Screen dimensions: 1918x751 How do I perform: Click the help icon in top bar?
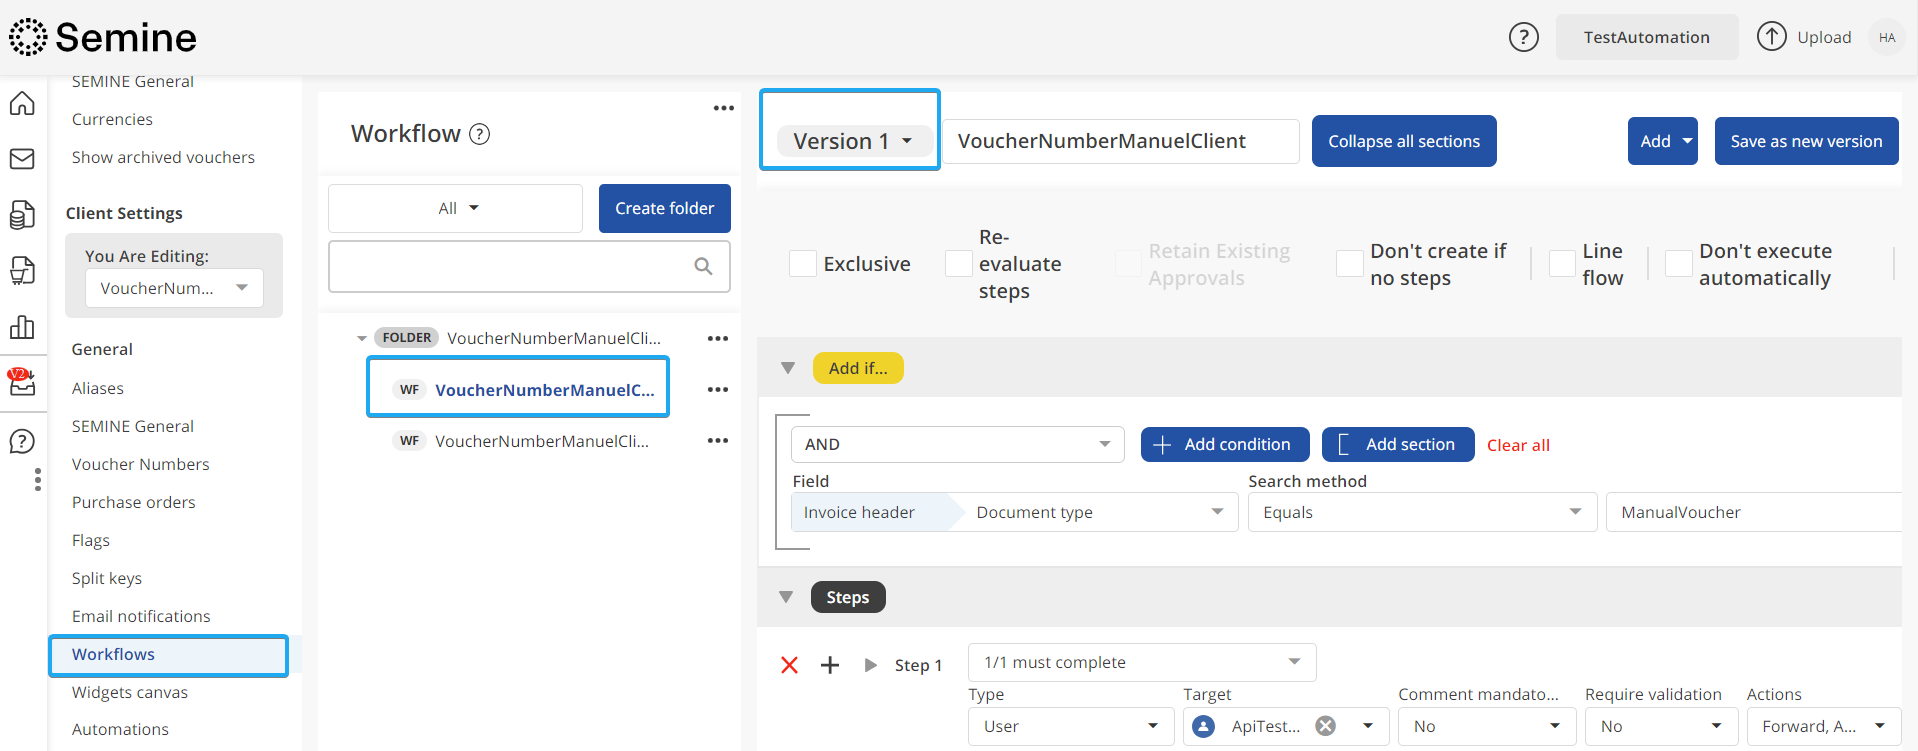1523,38
